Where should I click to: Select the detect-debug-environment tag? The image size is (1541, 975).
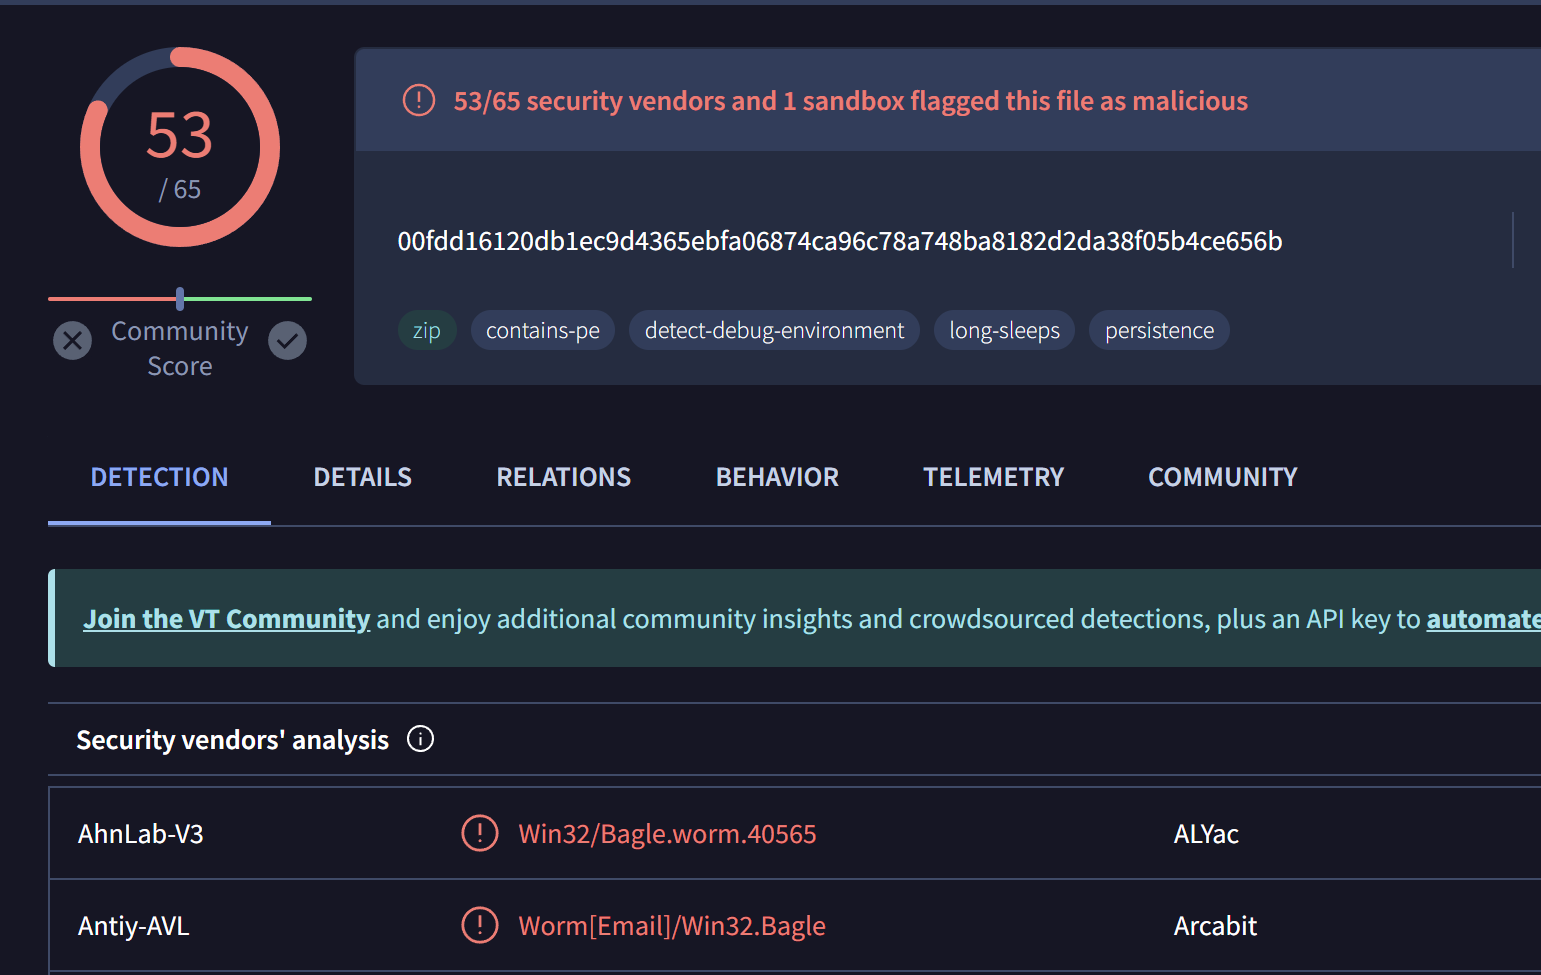tap(774, 330)
